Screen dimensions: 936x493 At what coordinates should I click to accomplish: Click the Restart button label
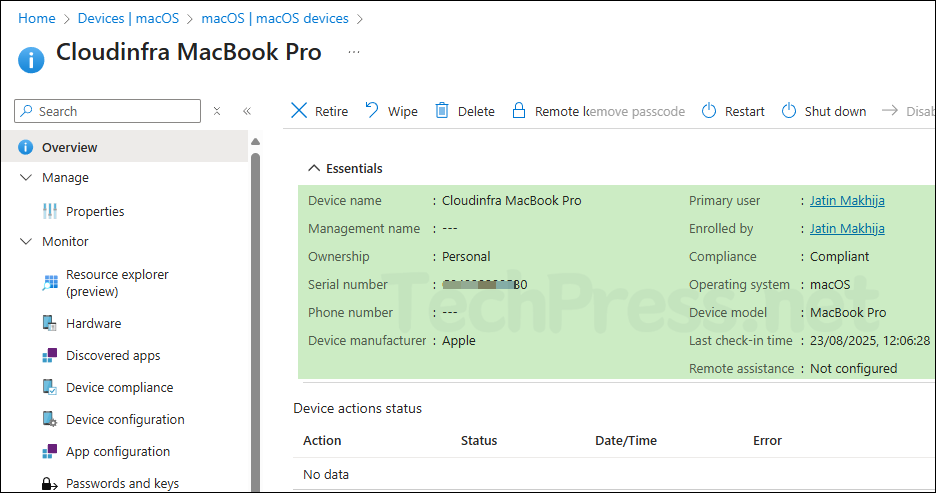pyautogui.click(x=744, y=112)
